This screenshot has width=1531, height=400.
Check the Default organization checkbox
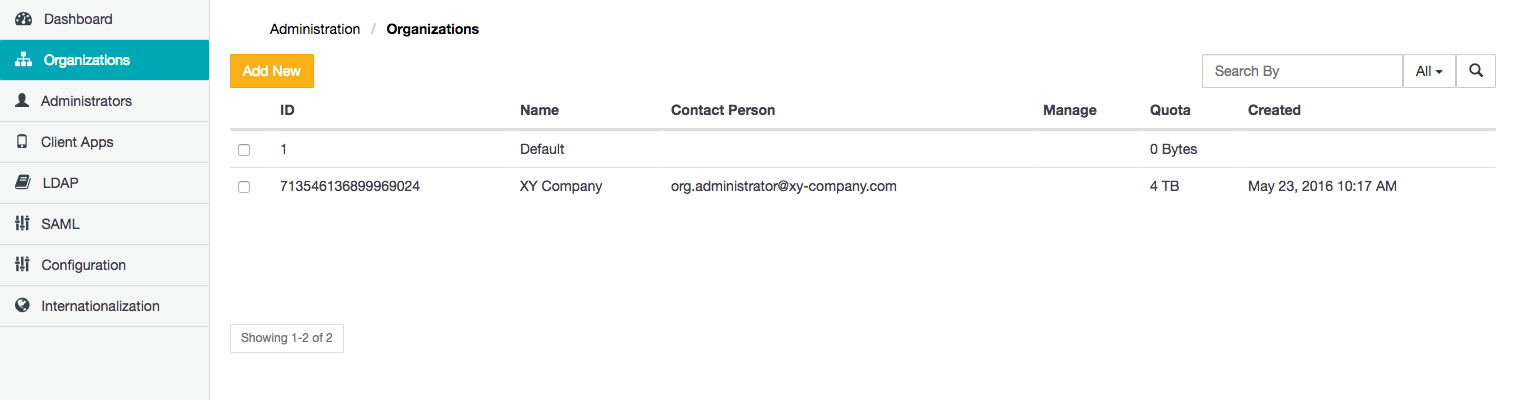[x=244, y=150]
